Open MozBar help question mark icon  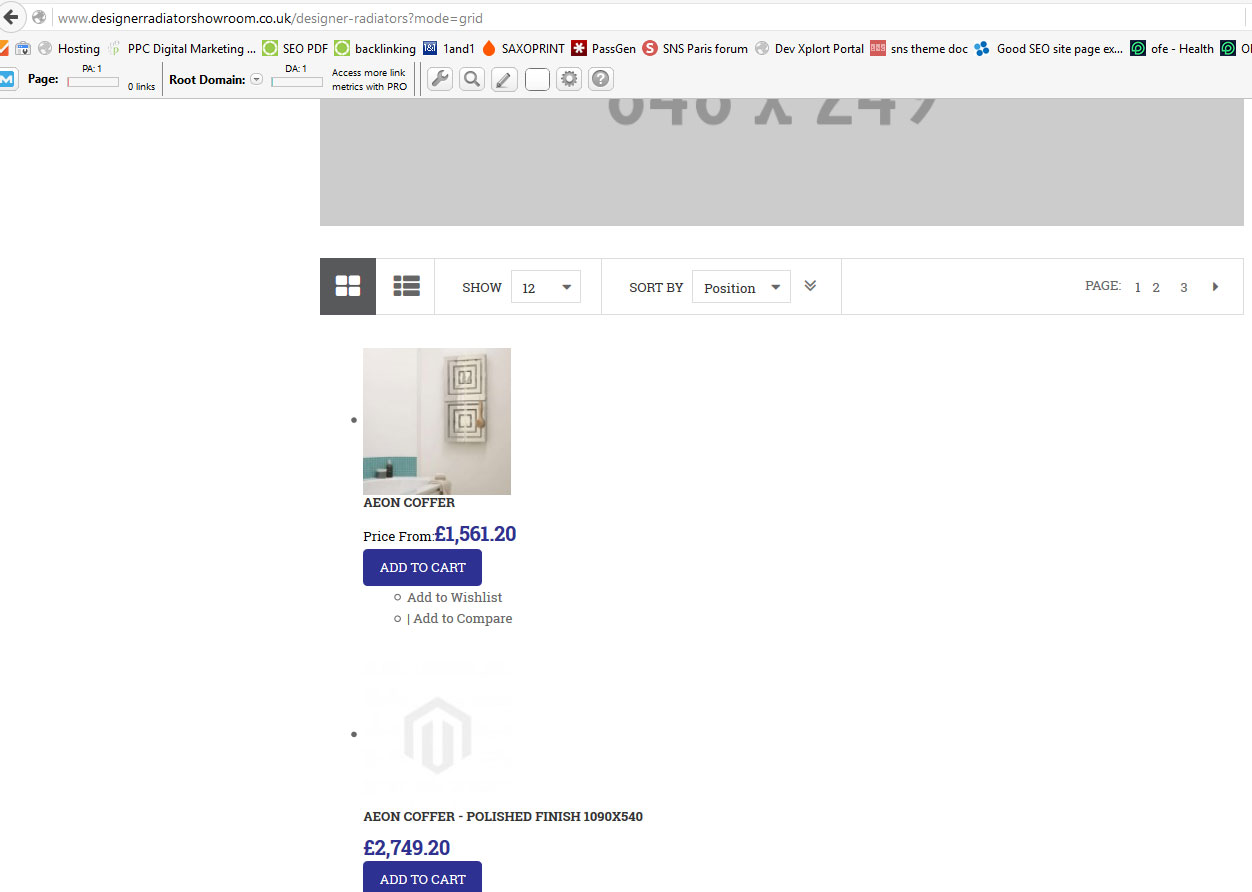[x=600, y=79]
